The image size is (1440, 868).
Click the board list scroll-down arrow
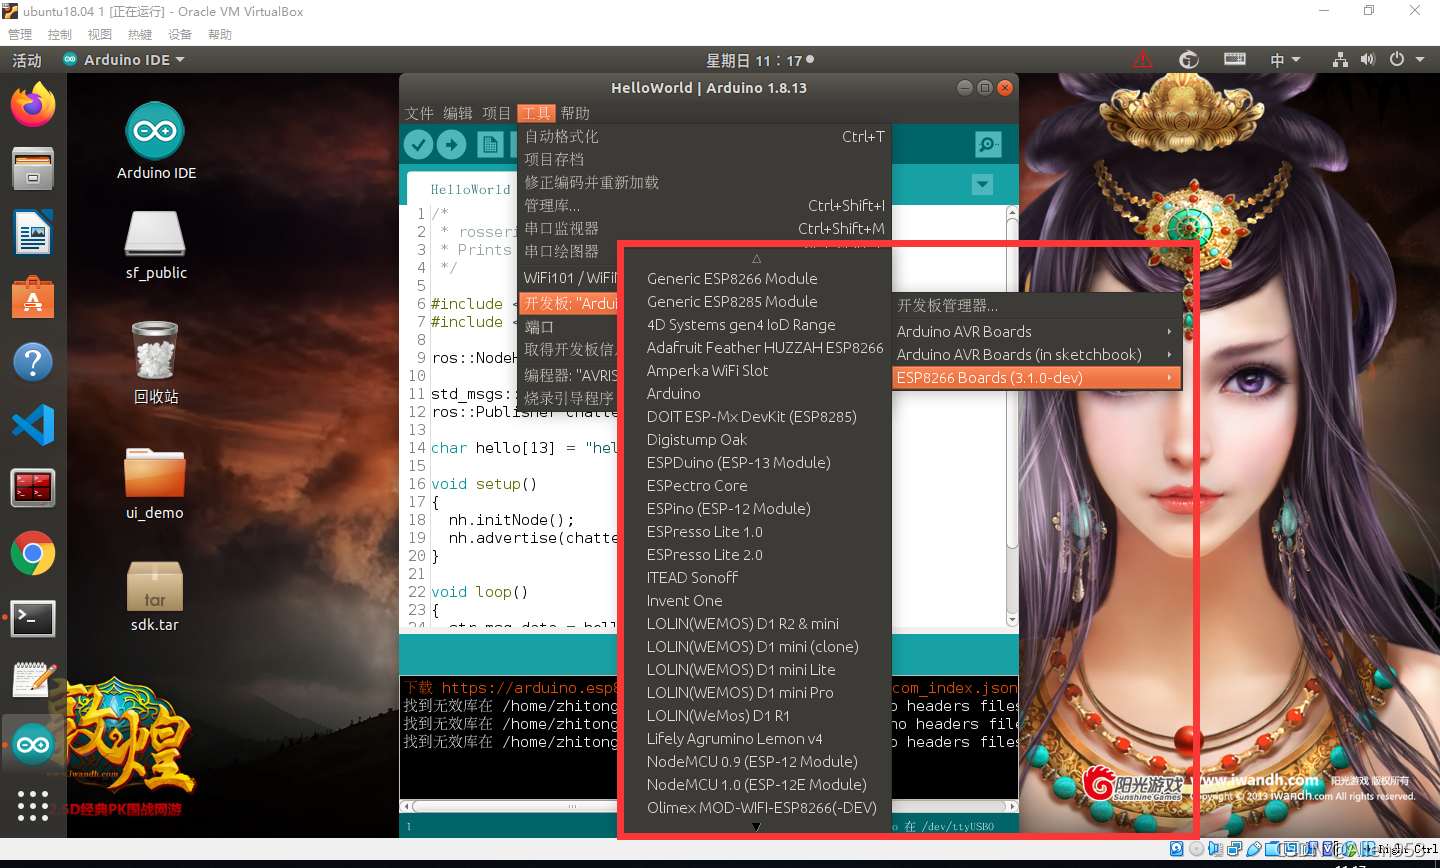point(756,827)
